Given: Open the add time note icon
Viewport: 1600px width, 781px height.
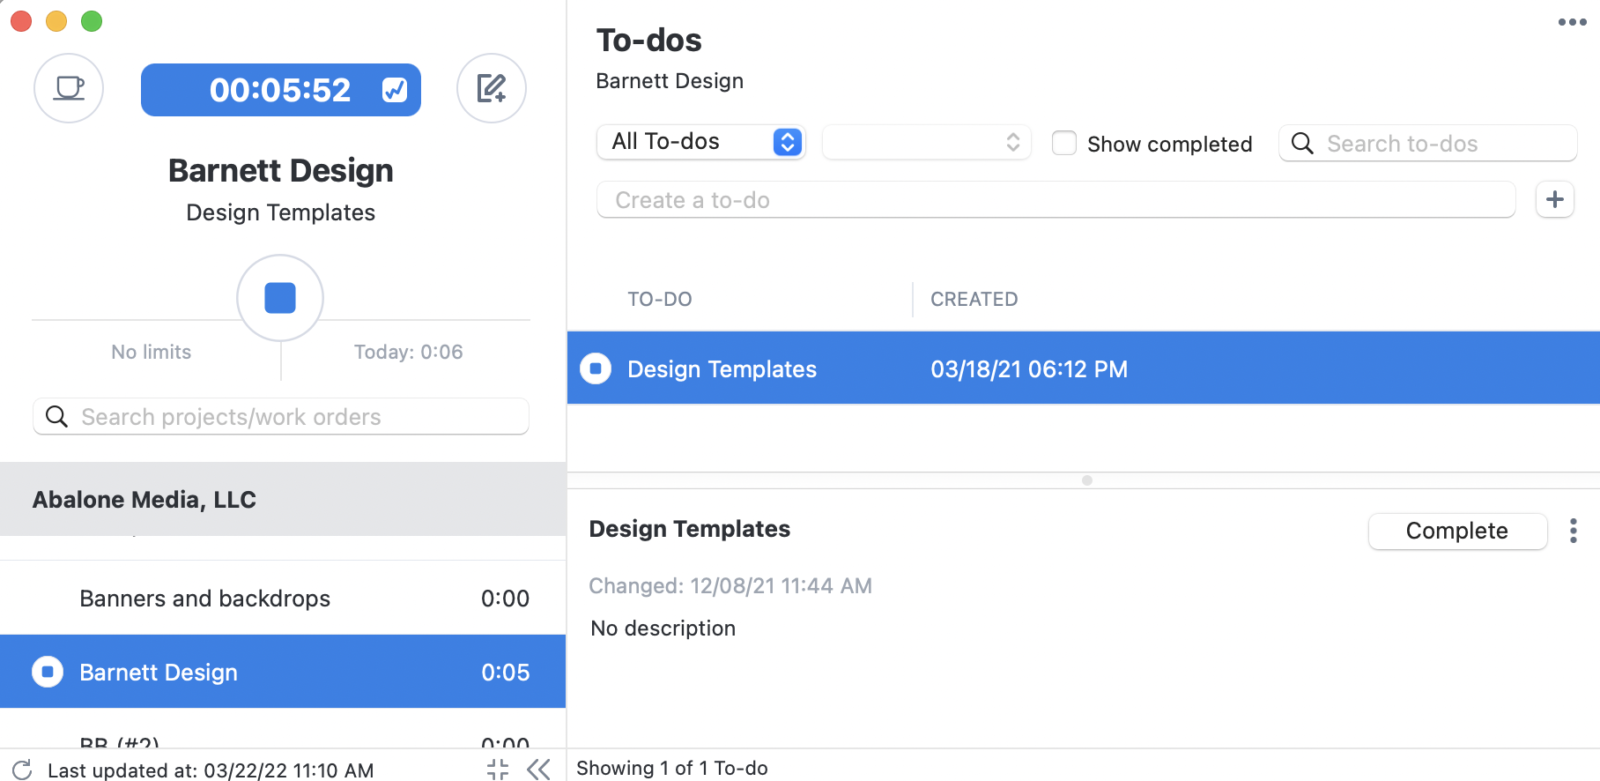Looking at the screenshot, I should pos(491,89).
